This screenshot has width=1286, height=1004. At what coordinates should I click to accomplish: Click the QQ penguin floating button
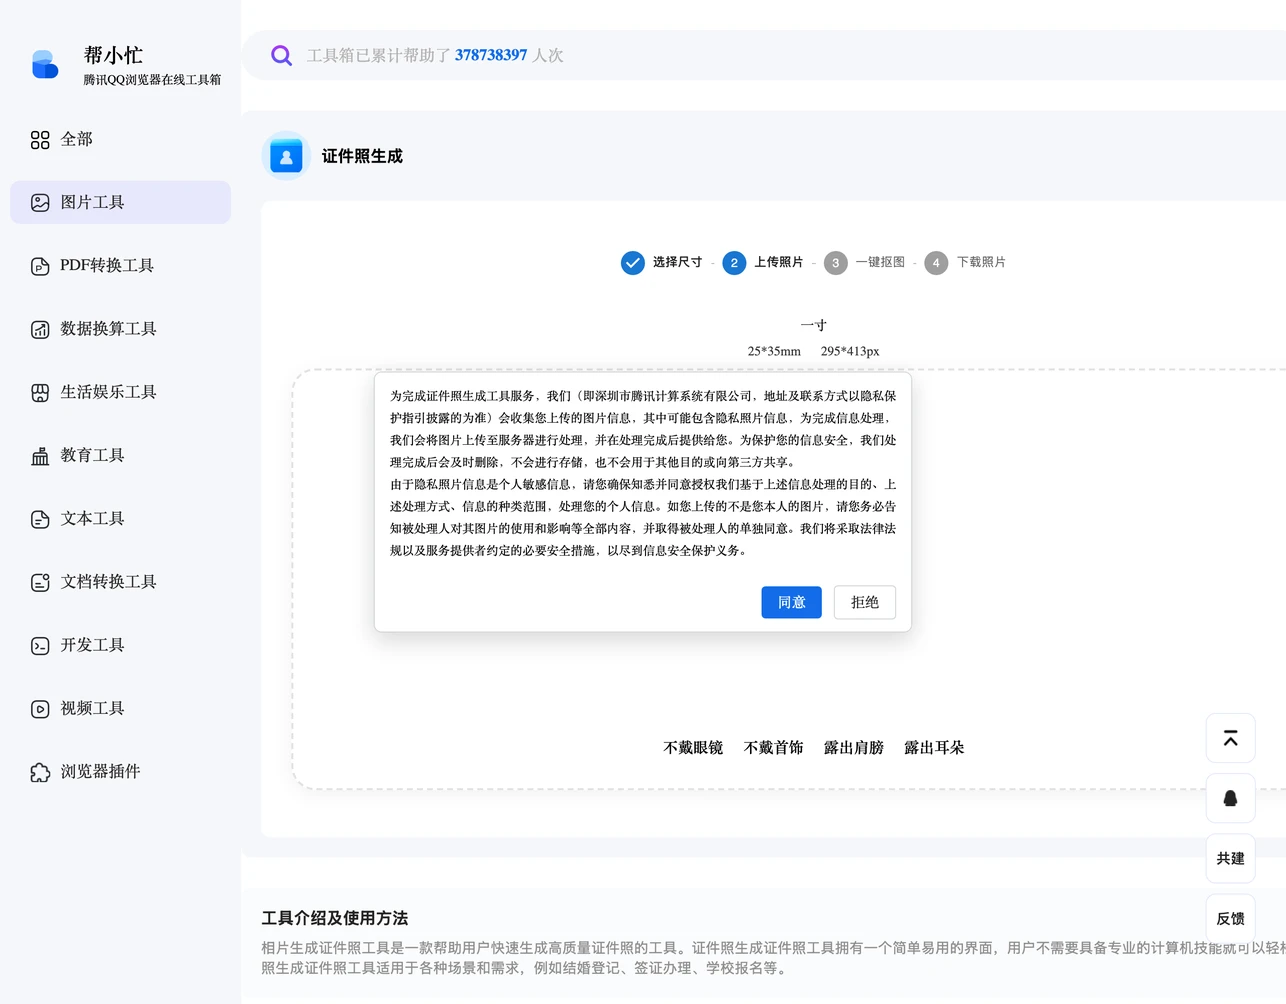(1230, 798)
